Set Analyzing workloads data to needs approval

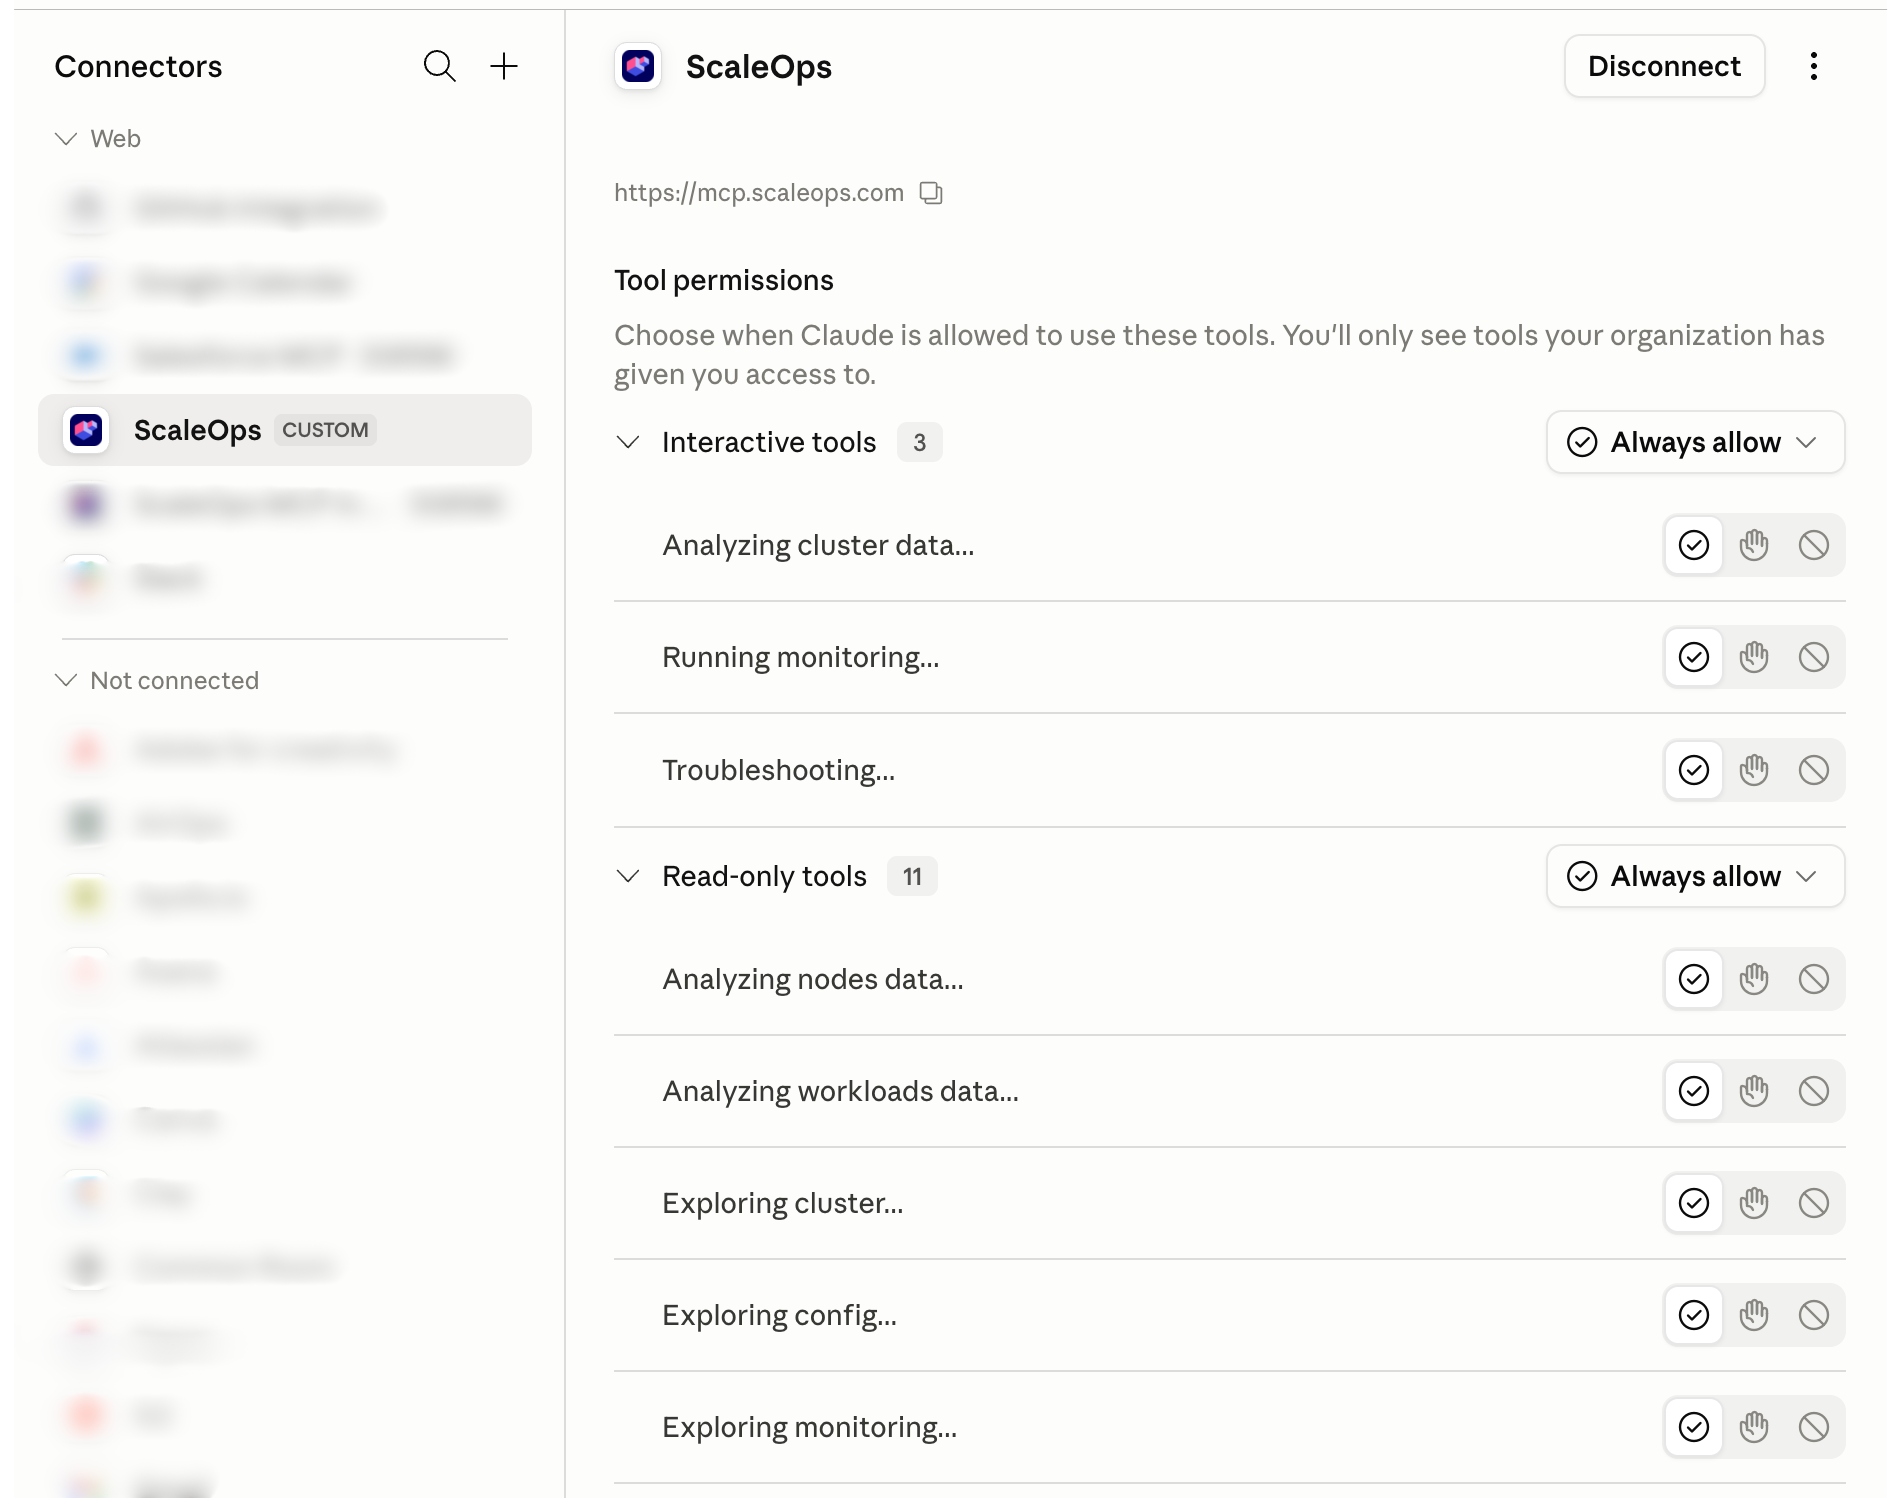[1753, 1091]
